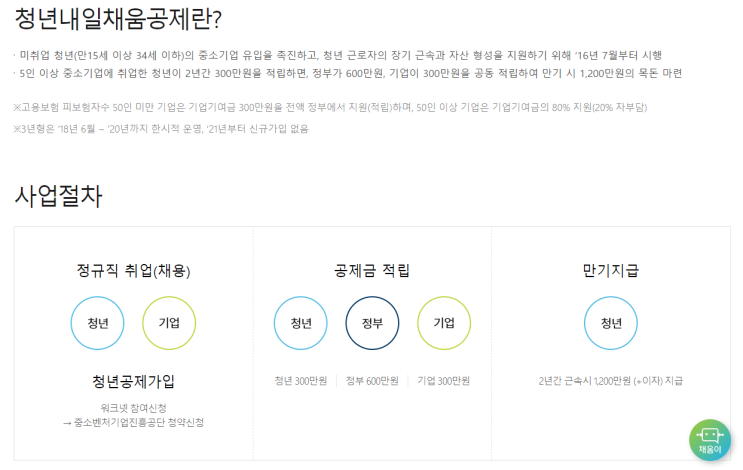The height and width of the screenshot is (470, 743).
Task: Click the 청년내일채움공제란? heading
Action: pyautogui.click(x=118, y=19)
